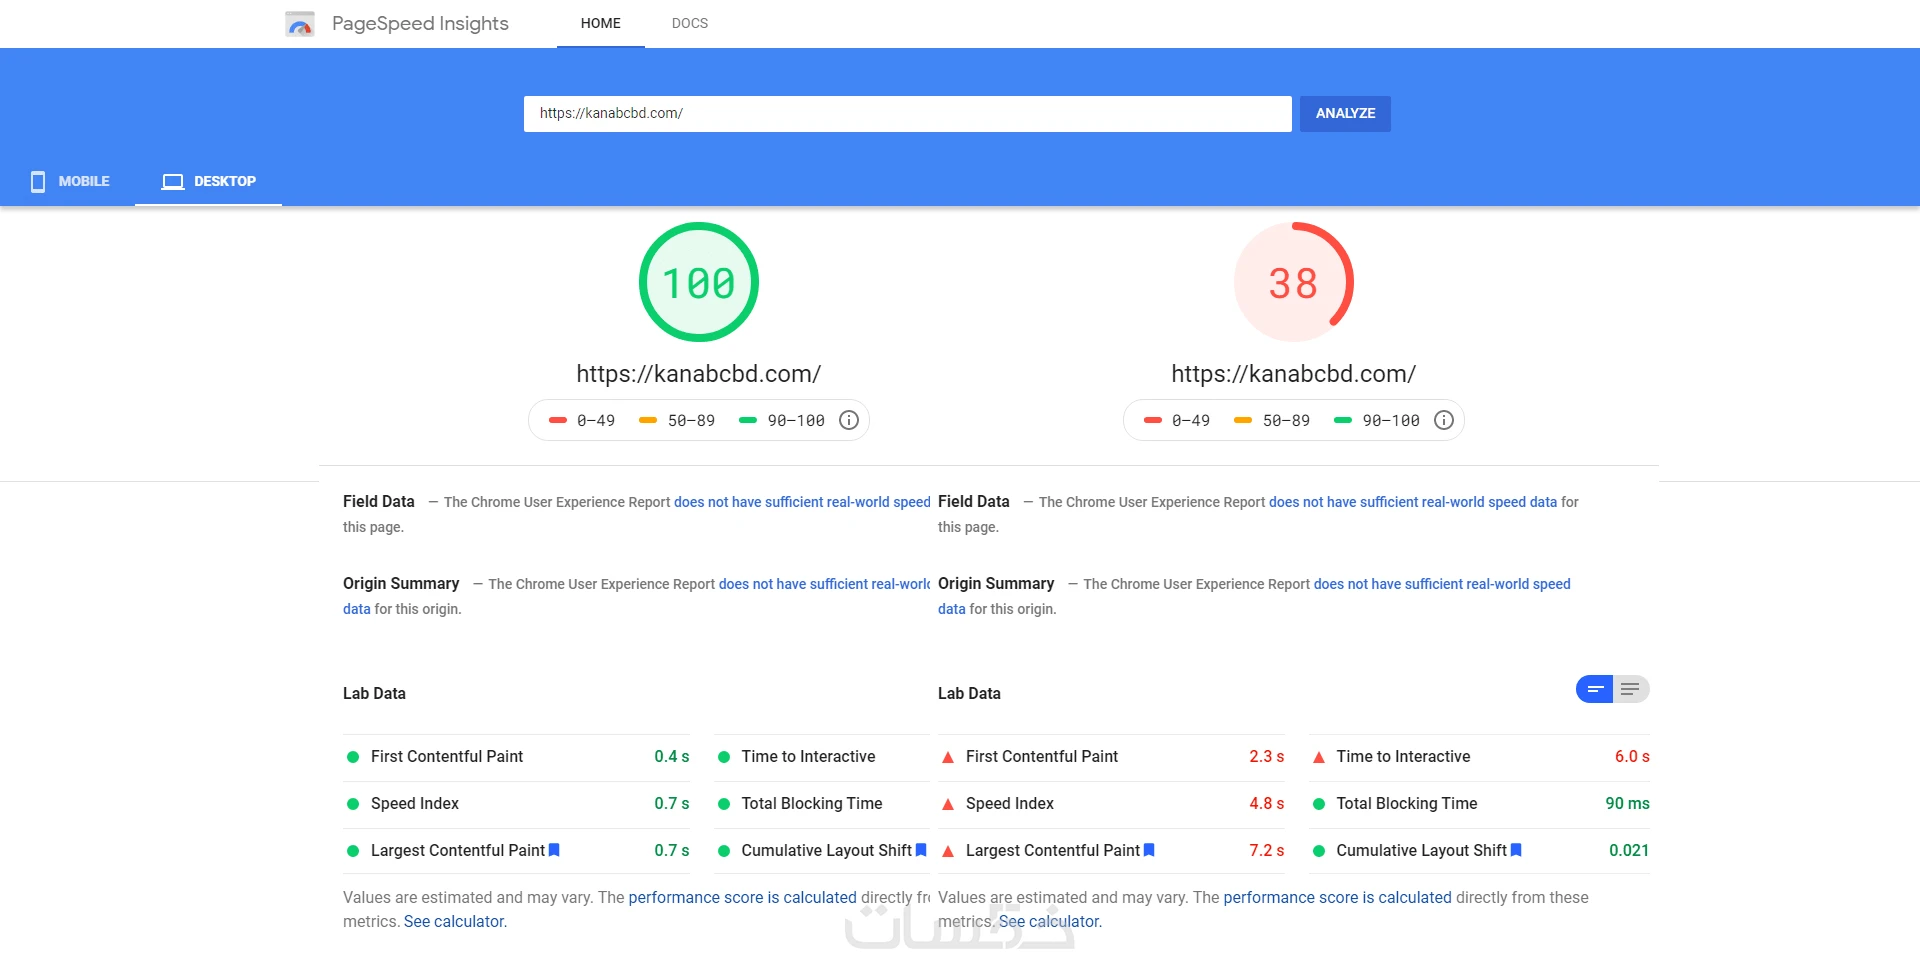Click red triangle beside Largest Contentful Paint 7.2 s
Image resolution: width=1920 pixels, height=969 pixels.
click(948, 851)
